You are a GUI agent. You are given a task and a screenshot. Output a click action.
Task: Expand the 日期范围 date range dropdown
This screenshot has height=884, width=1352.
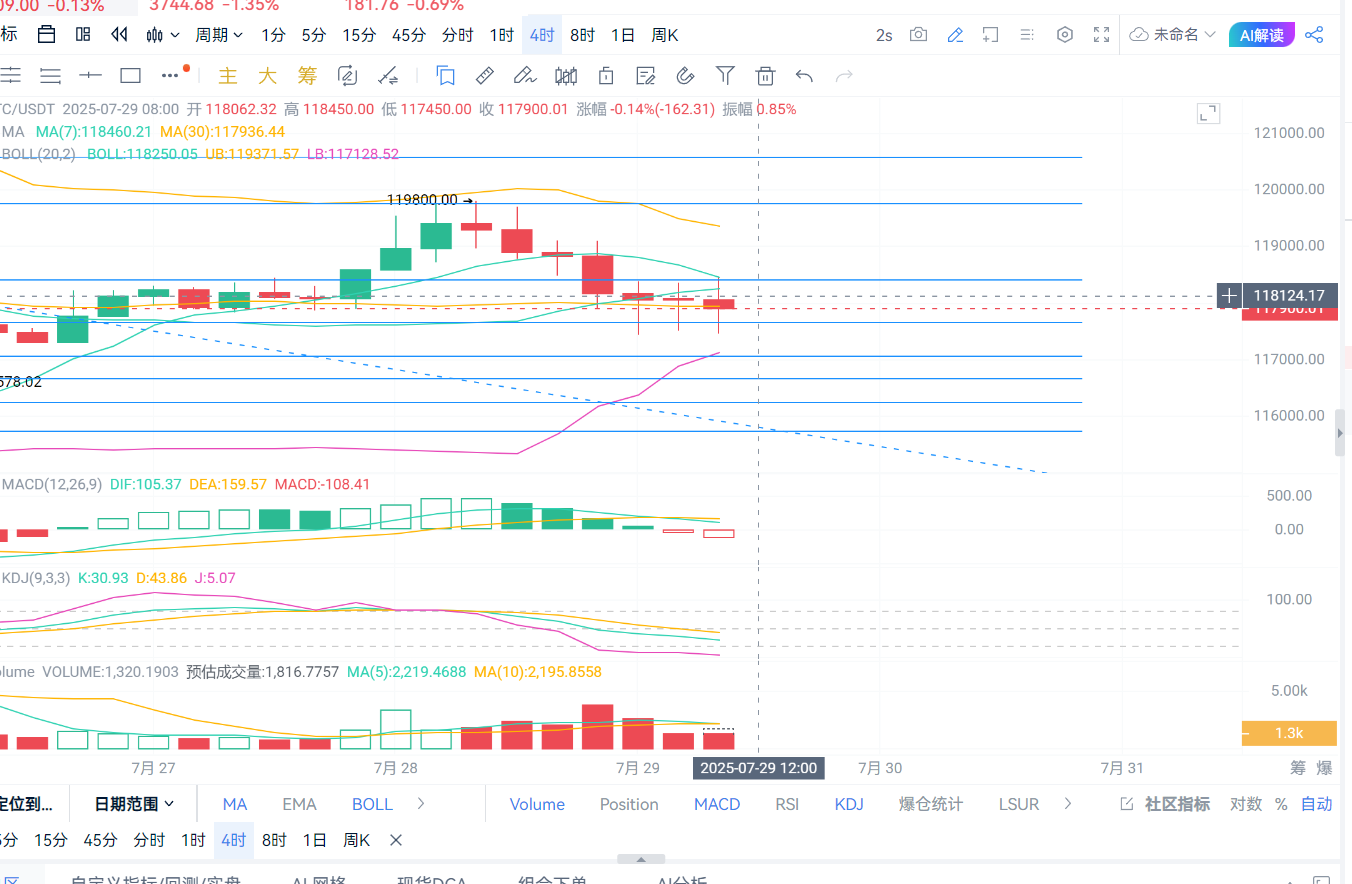click(134, 804)
